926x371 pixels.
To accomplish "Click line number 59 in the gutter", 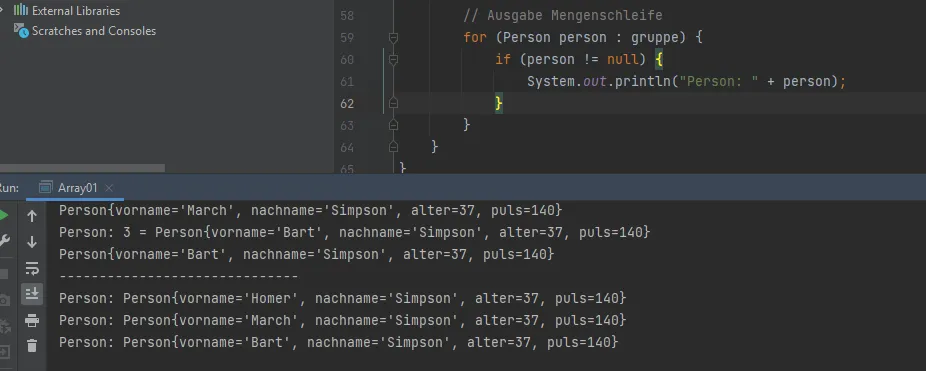I will 347,38.
